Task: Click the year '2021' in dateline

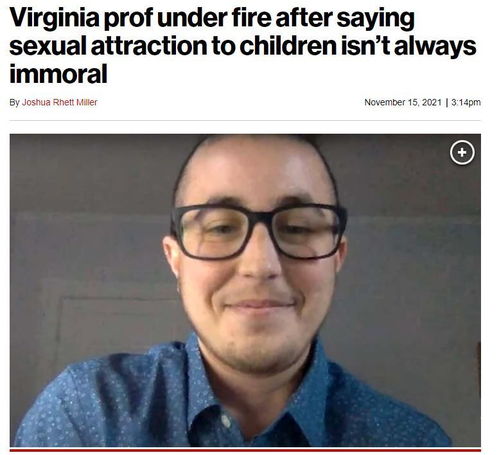Action: pos(432,102)
